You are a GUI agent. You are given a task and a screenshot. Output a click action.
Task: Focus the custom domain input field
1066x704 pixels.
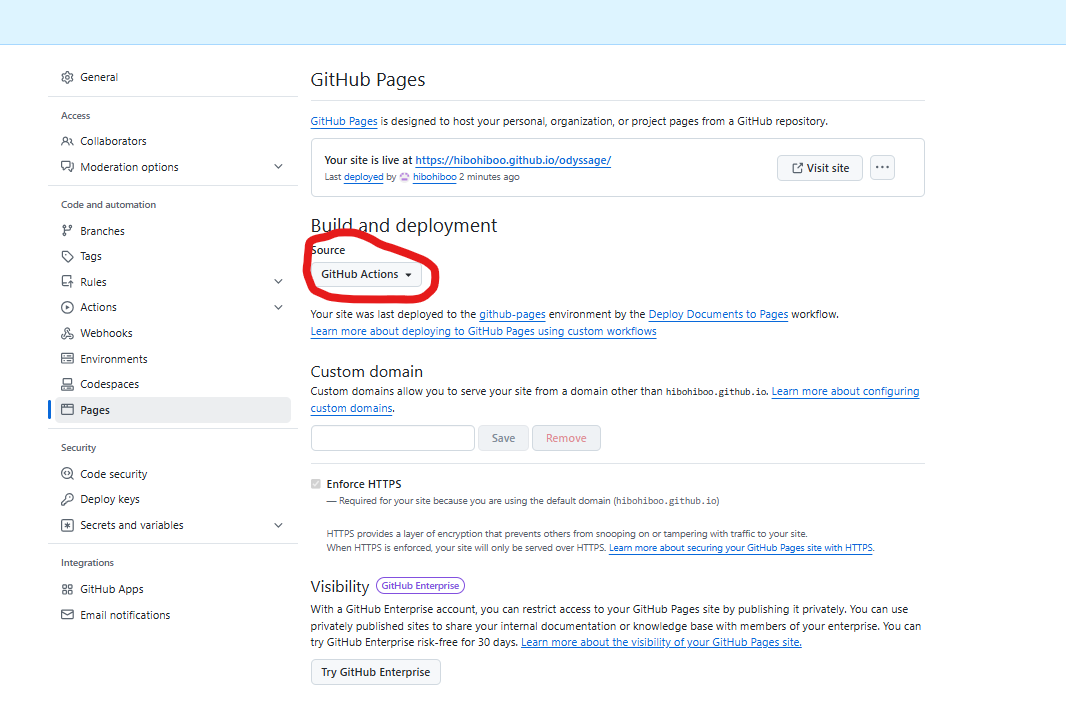click(x=393, y=438)
